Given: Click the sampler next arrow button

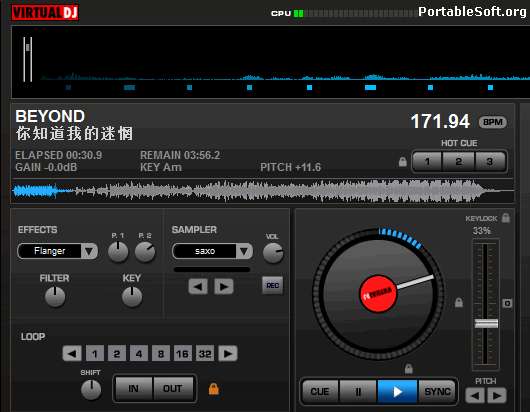Looking at the screenshot, I should (223, 287).
